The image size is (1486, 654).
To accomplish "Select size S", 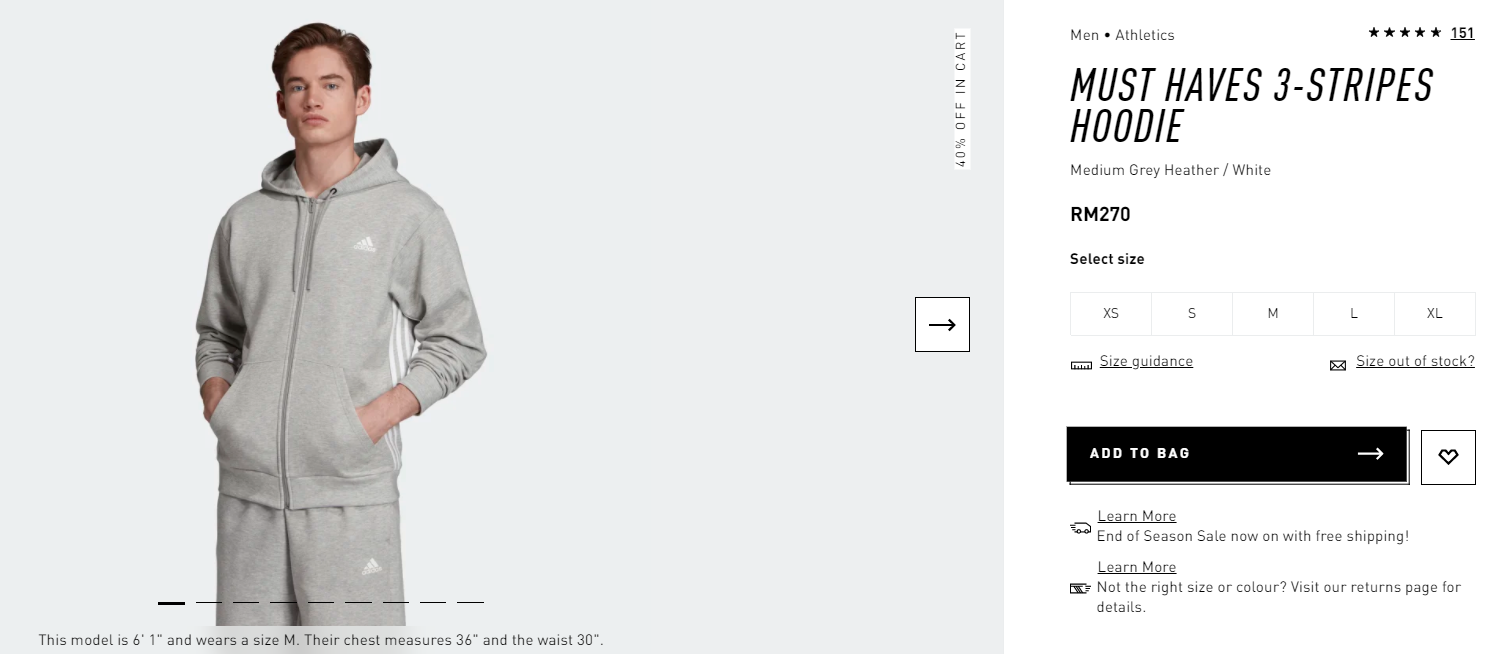I will [x=1192, y=313].
